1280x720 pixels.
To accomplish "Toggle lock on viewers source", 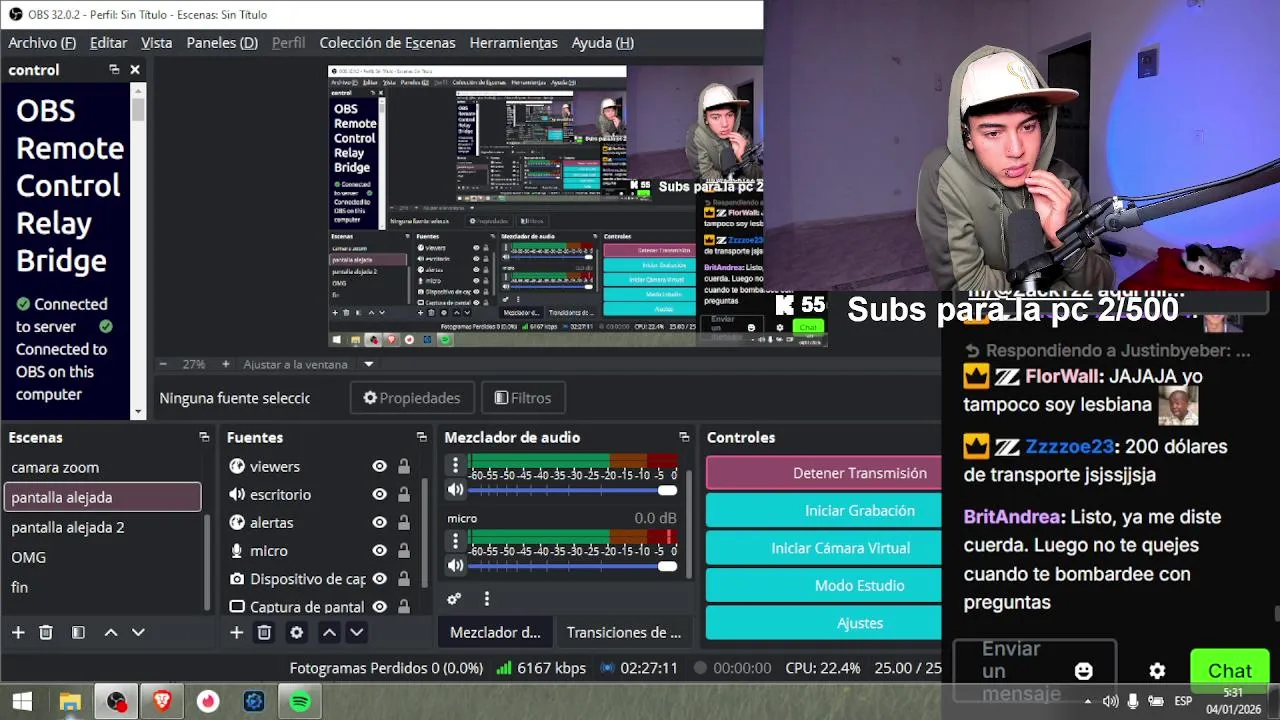I will tap(404, 466).
